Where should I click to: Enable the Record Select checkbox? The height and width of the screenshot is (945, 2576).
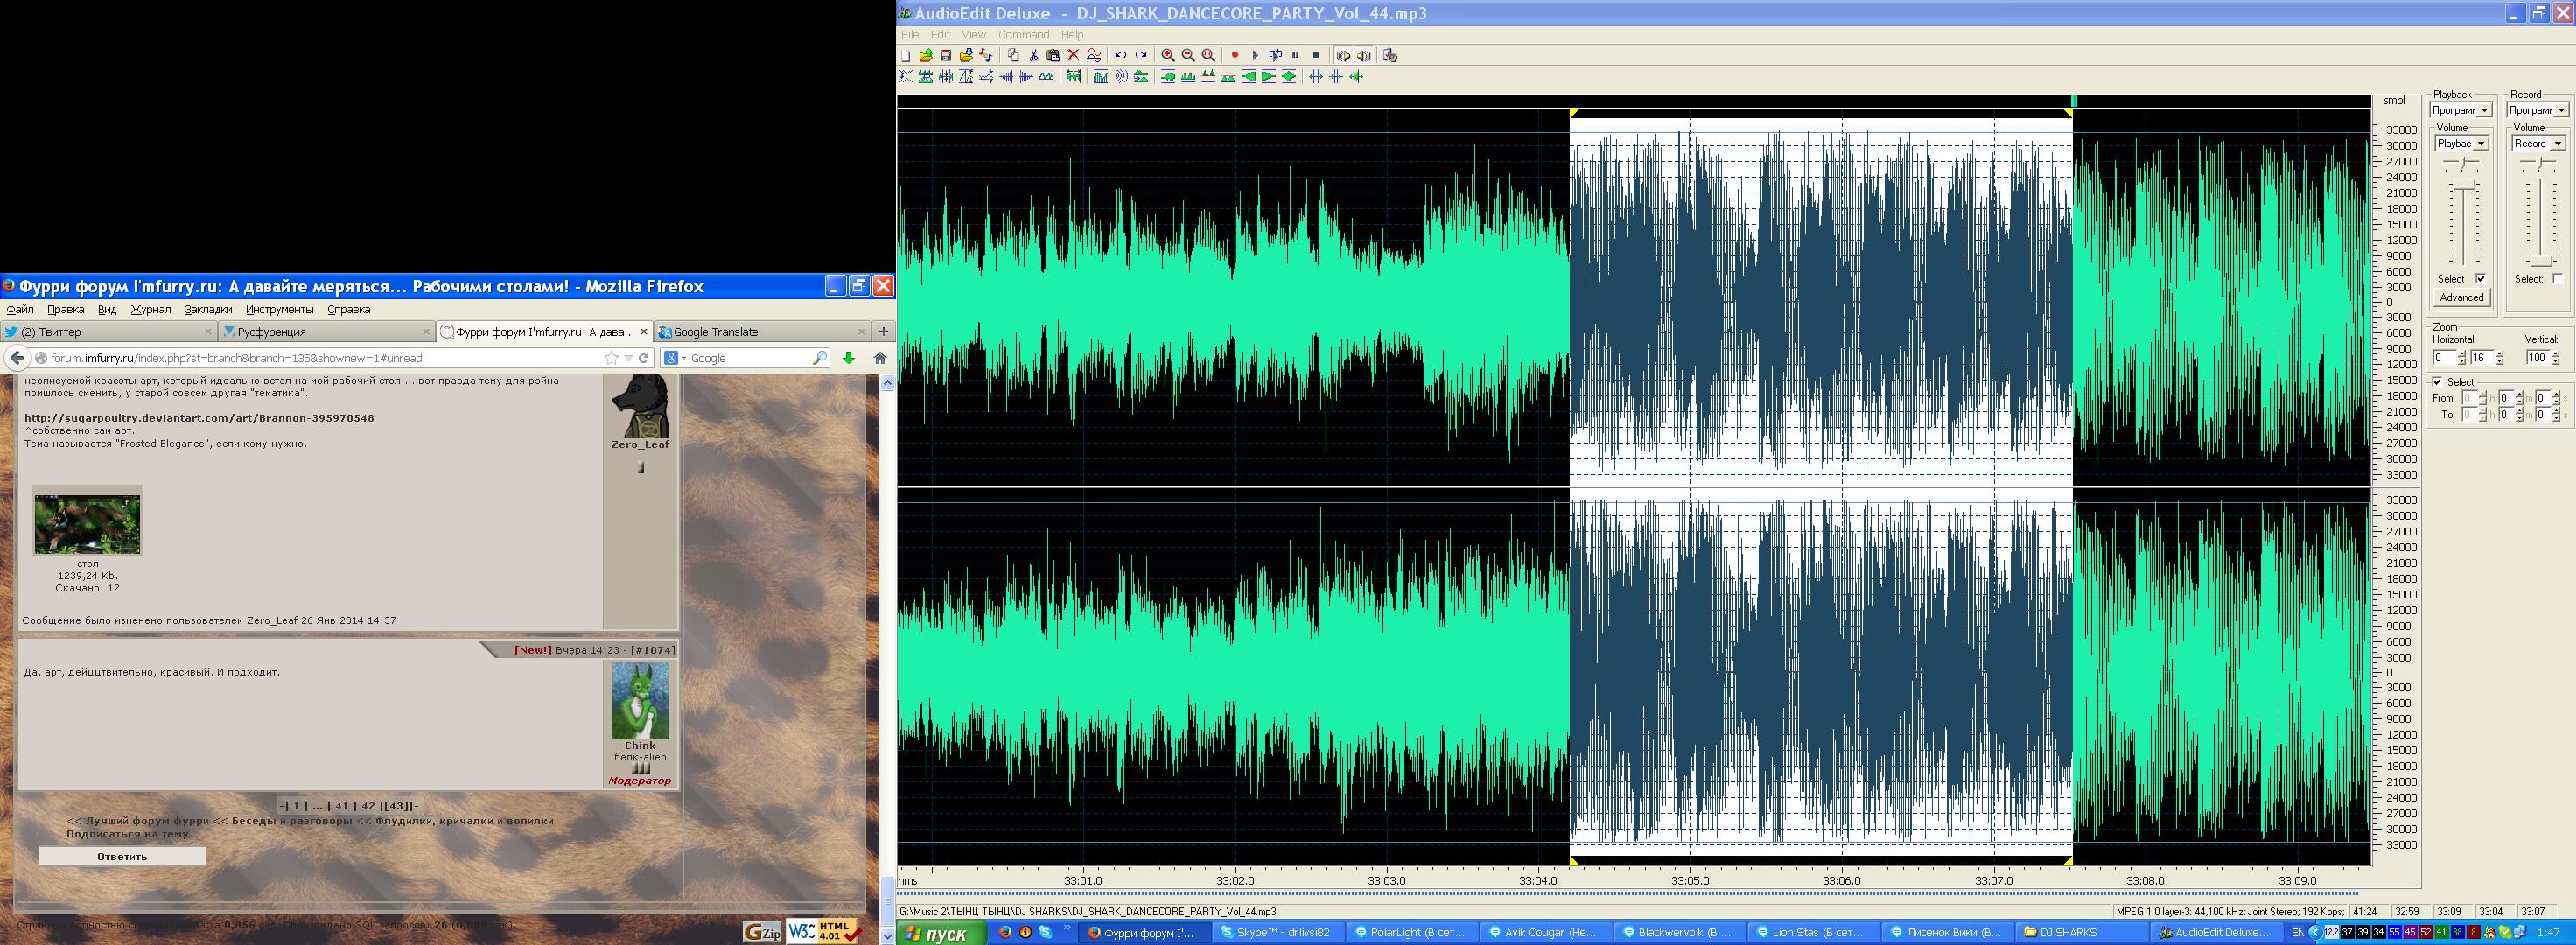point(2557,279)
